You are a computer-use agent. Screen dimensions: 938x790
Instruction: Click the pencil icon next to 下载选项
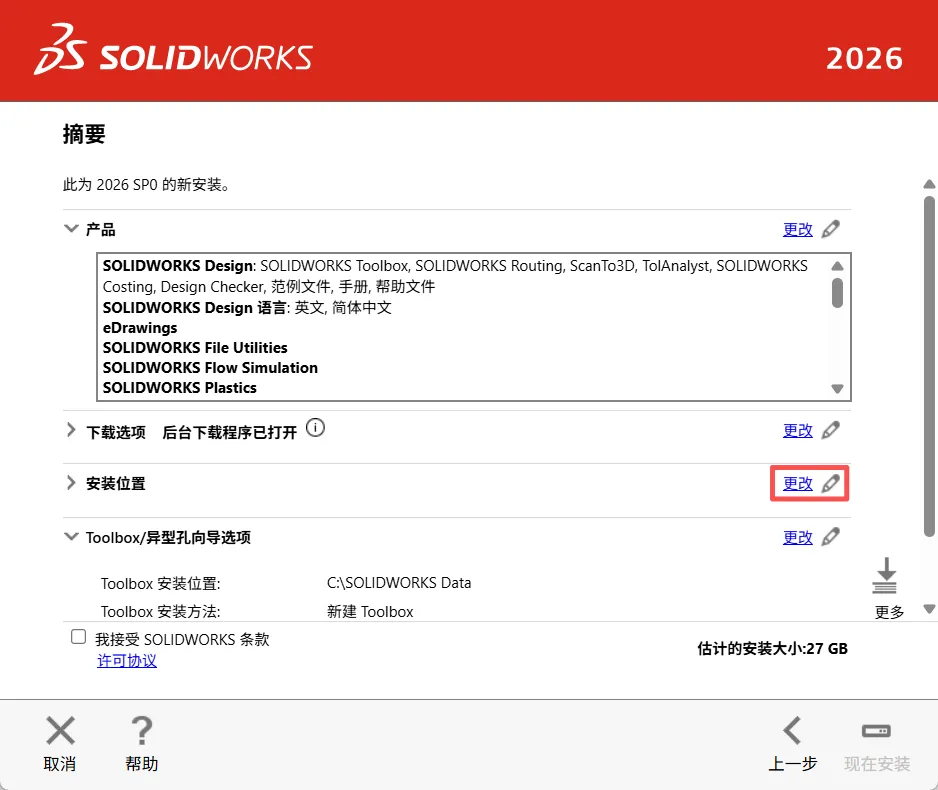click(x=830, y=430)
